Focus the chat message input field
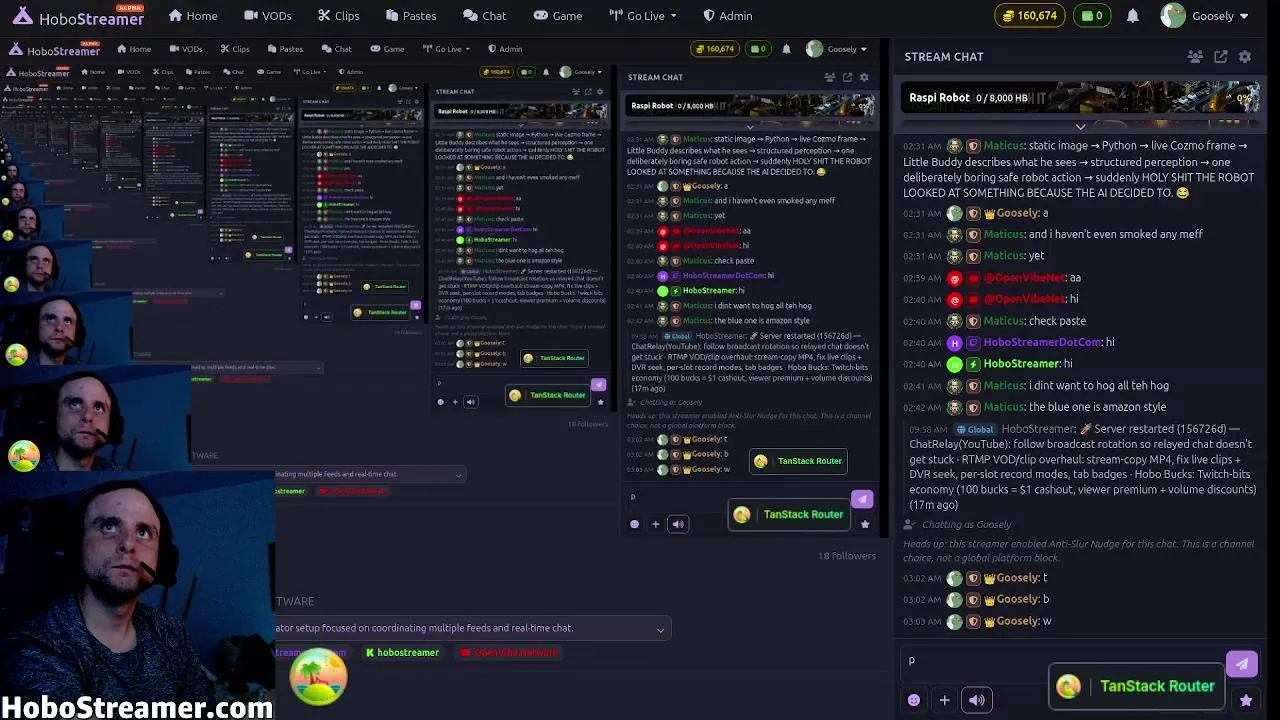This screenshot has height=720, width=1280. click(x=1063, y=662)
